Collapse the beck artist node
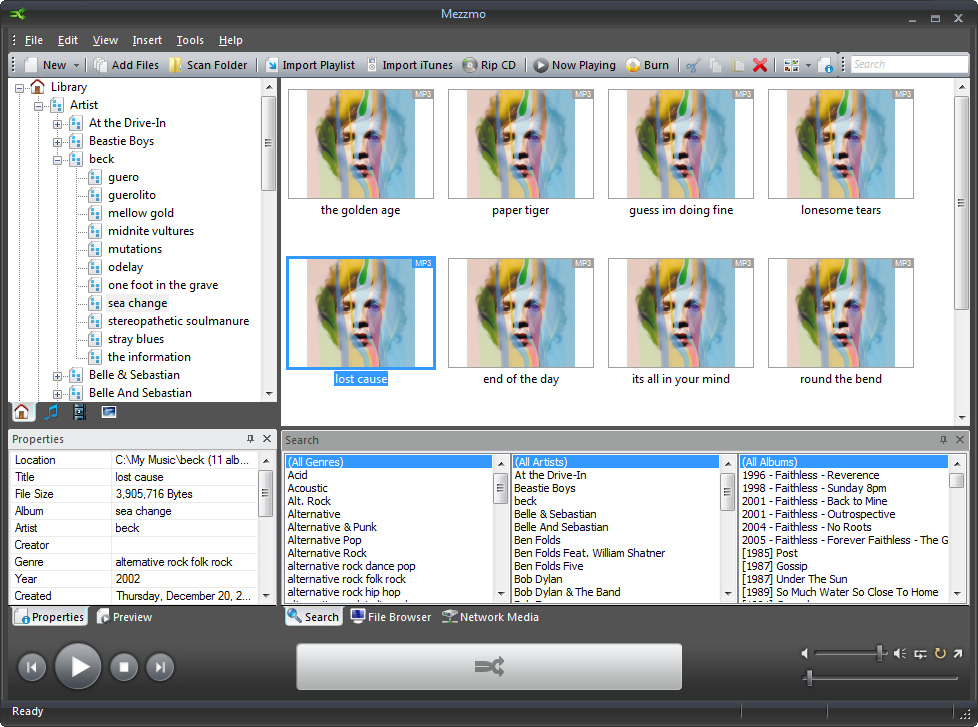Image resolution: width=978 pixels, height=727 pixels. [57, 160]
